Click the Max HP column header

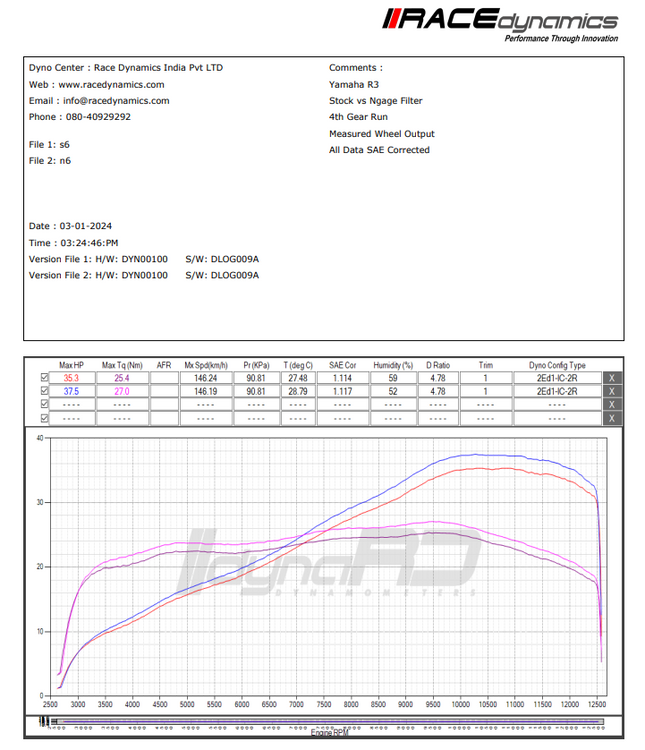click(x=71, y=365)
